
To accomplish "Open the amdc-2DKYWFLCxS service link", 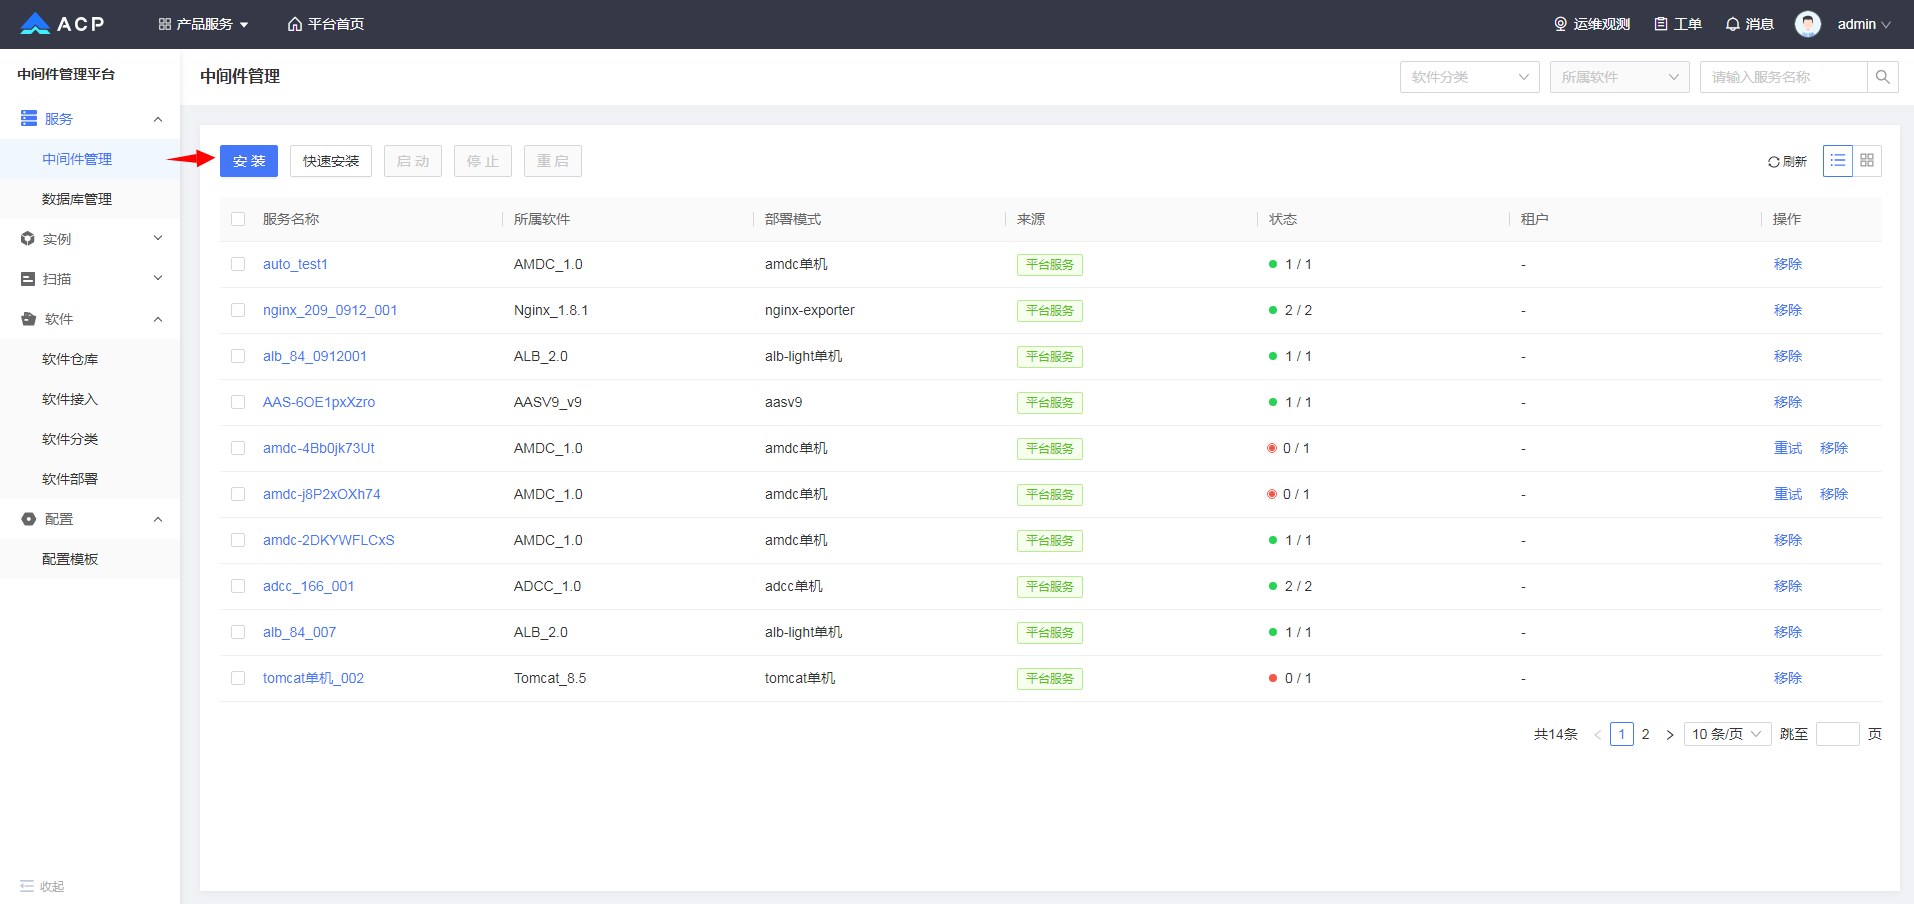I will point(329,540).
